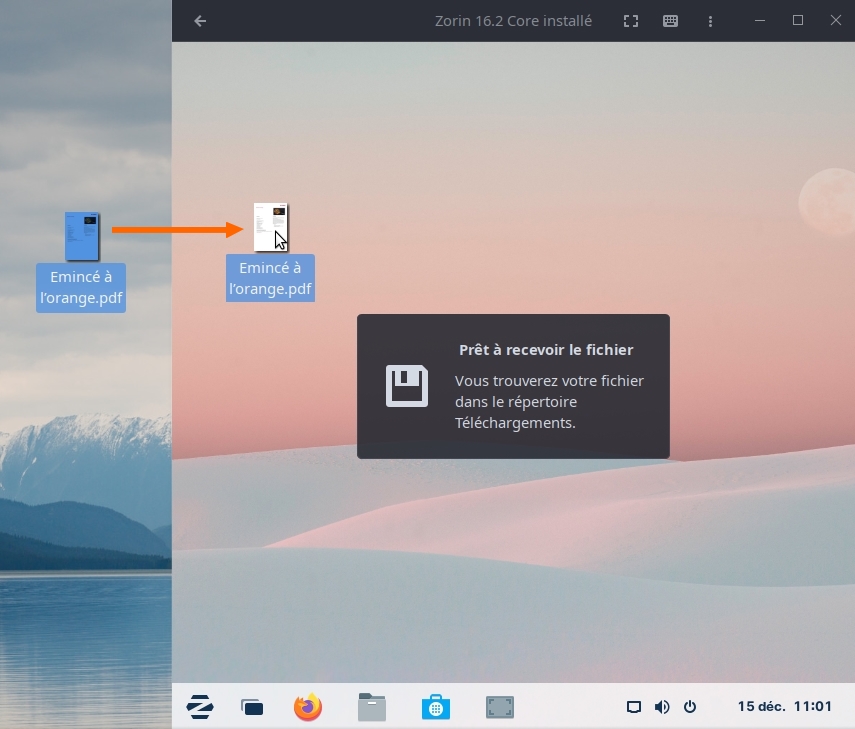
Task: Click the 'Prêt à recevoir le fichier' notification
Action: (x=513, y=386)
